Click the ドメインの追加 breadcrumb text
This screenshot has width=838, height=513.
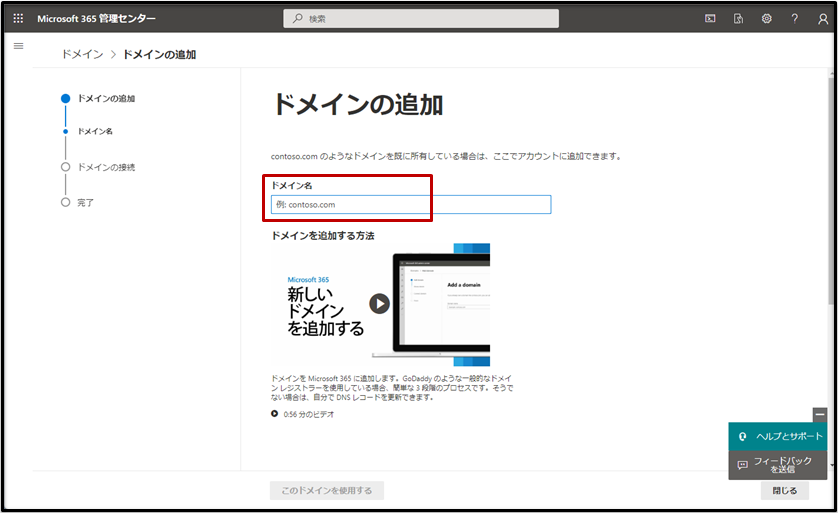[x=159, y=54]
